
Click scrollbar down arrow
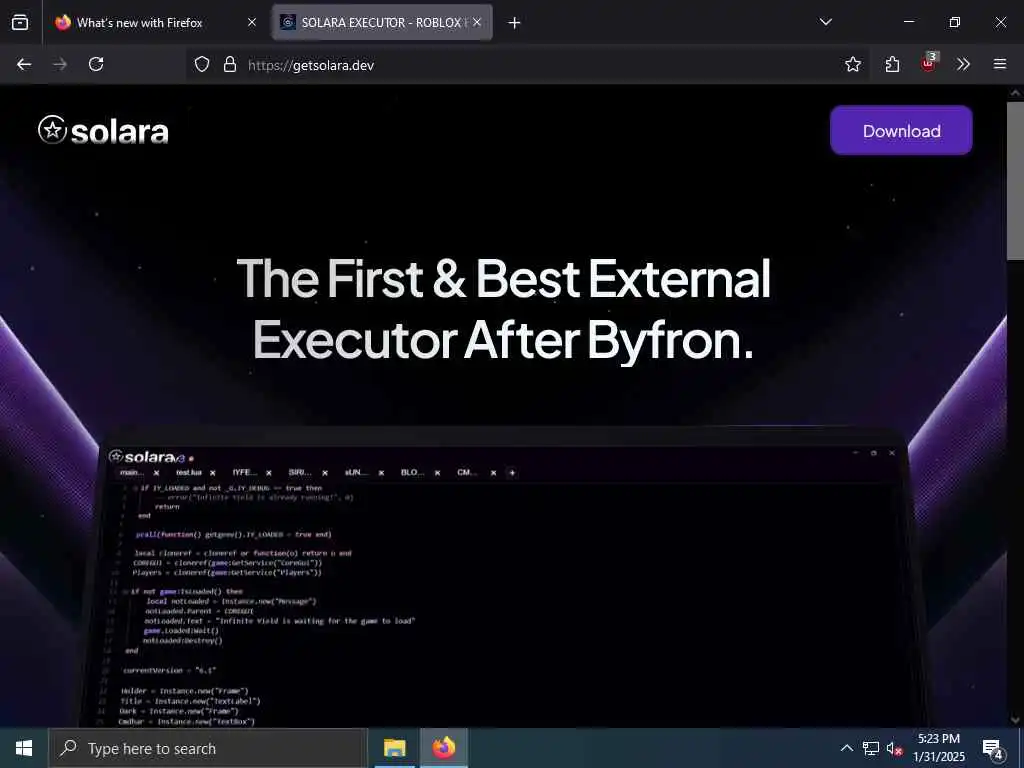pyautogui.click(x=1015, y=720)
